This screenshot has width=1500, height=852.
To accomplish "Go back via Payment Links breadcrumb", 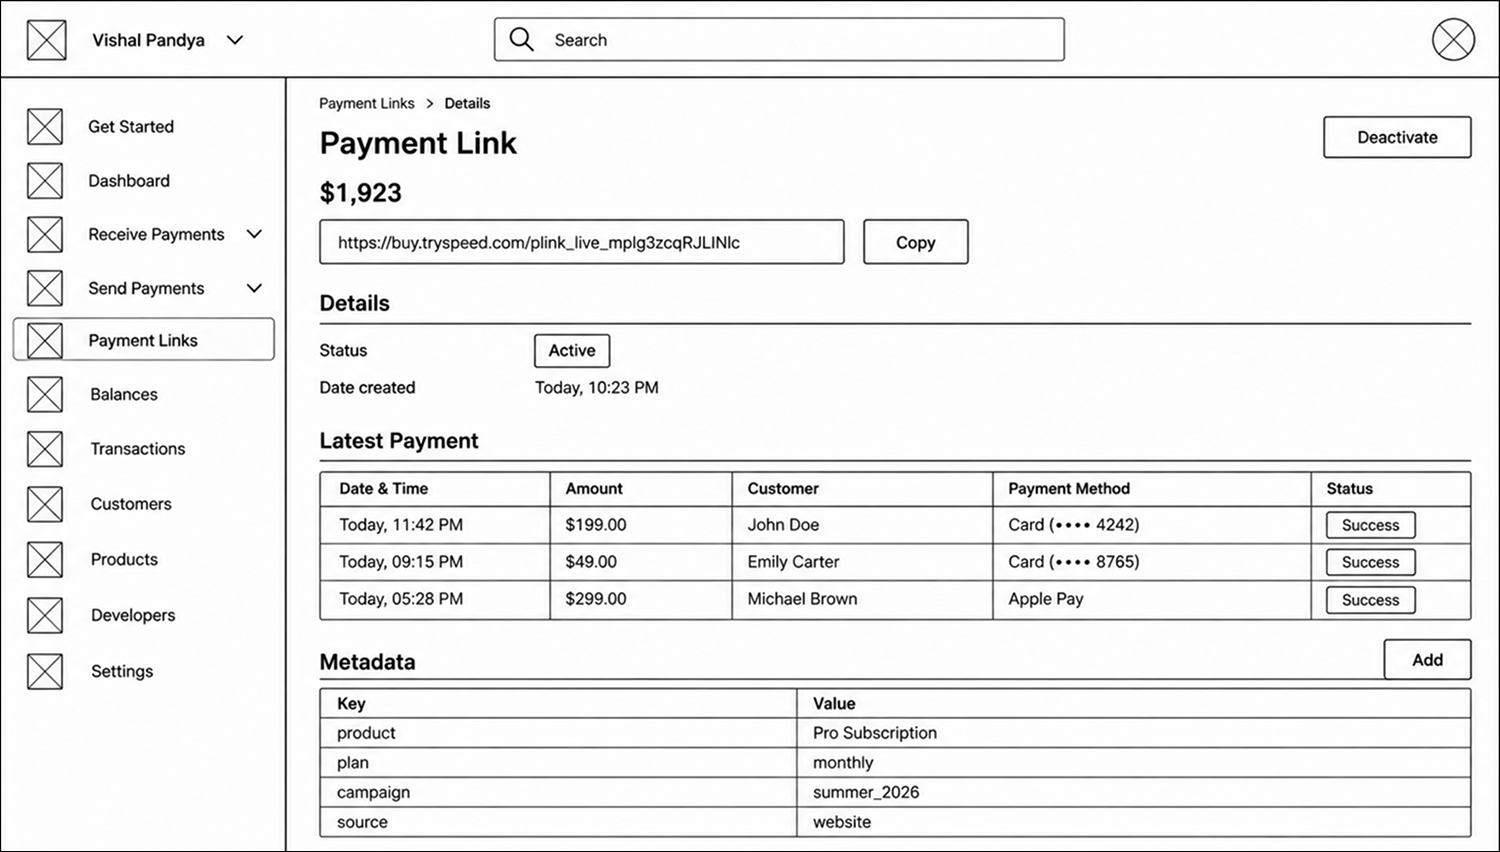I will click(x=367, y=103).
